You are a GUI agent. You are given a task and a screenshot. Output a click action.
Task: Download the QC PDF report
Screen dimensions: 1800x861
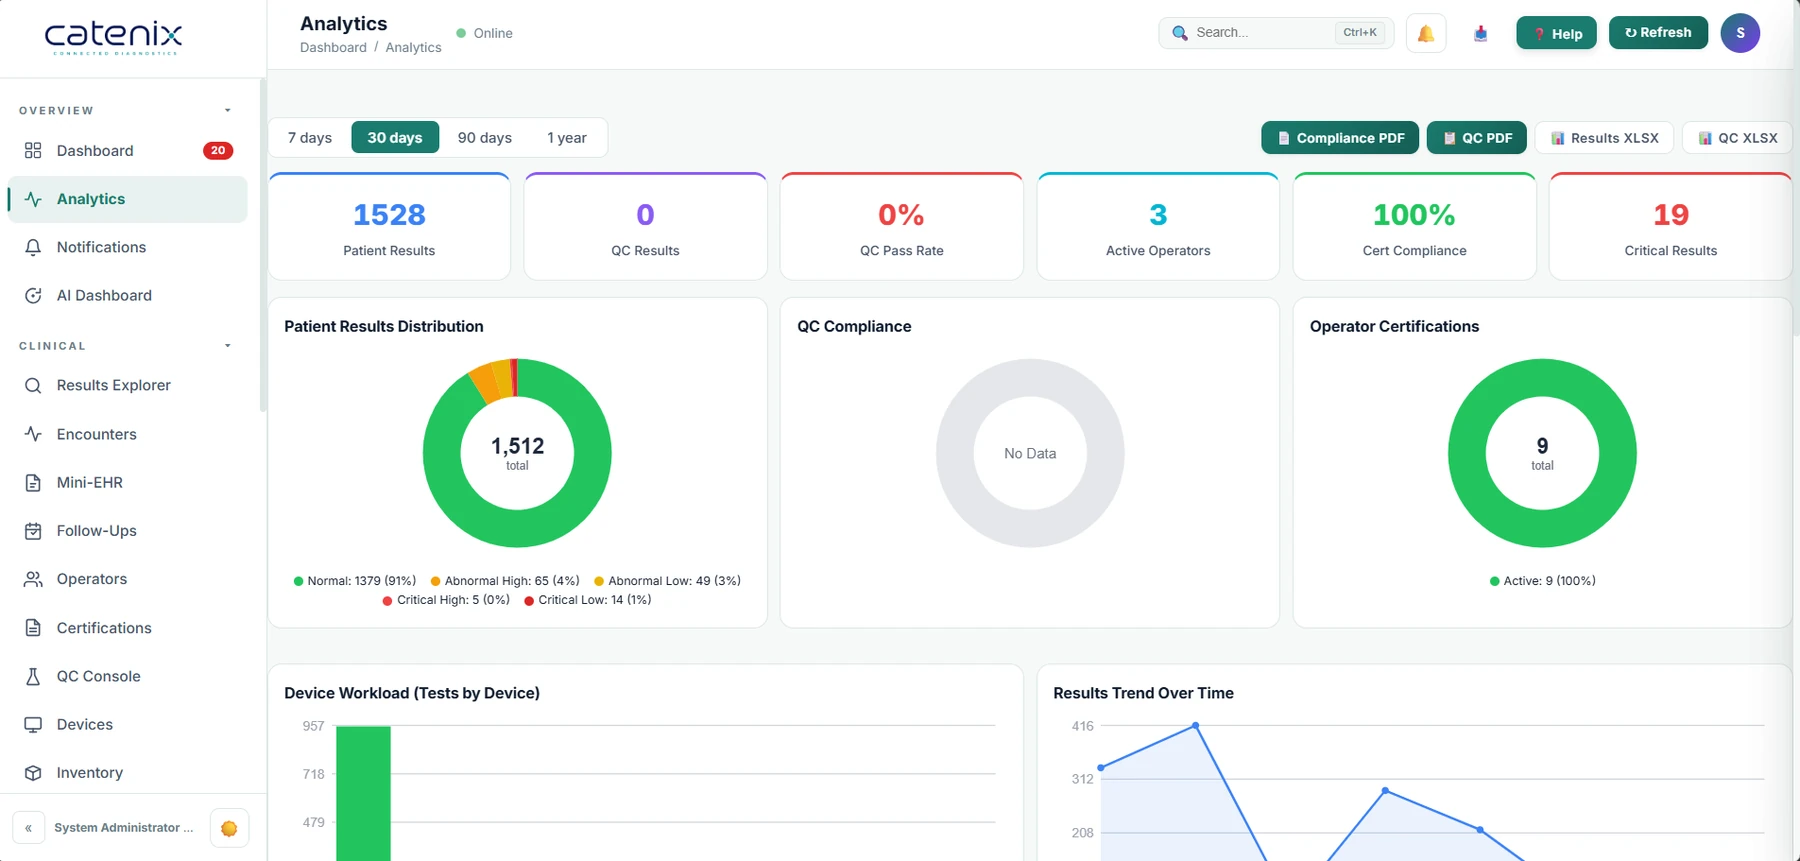[x=1477, y=138]
